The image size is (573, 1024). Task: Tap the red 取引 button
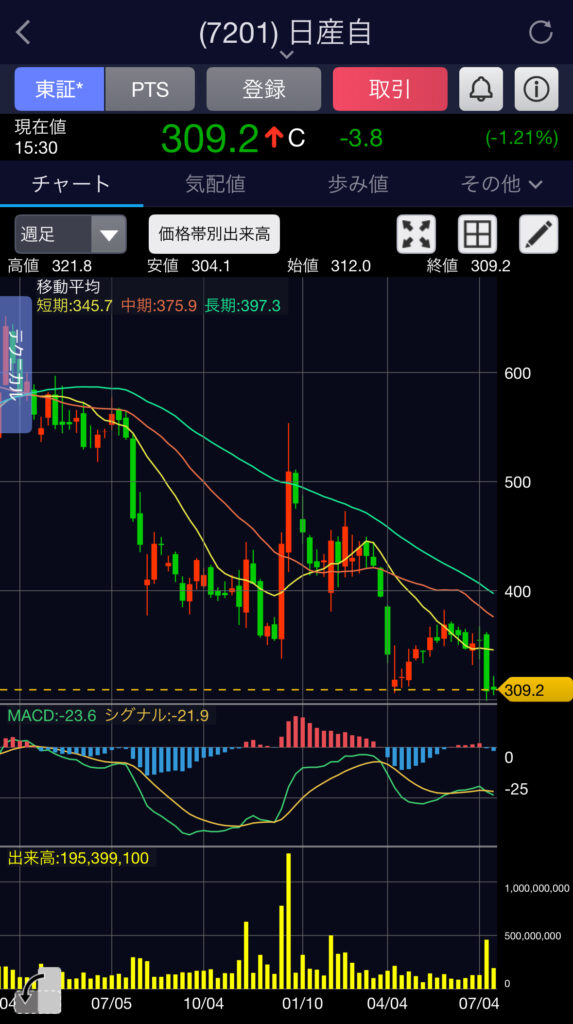(x=390, y=89)
